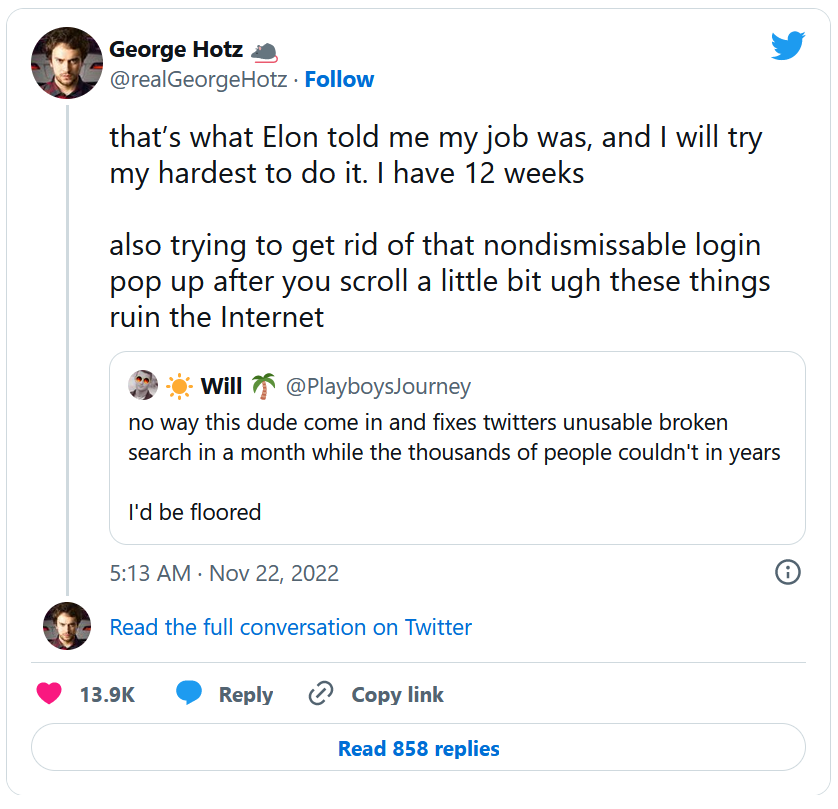
Task: Click the Copy link text
Action: pos(397,695)
